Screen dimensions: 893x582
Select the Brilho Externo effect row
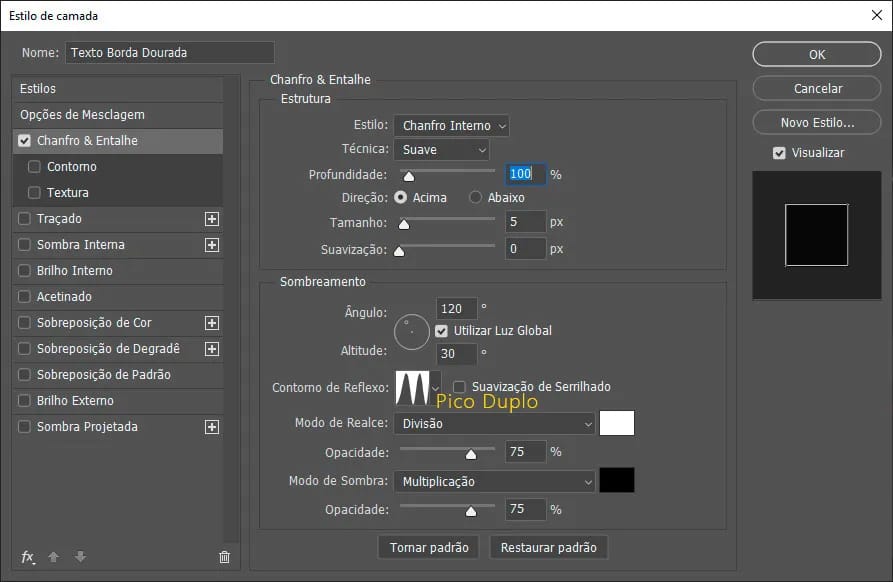tap(118, 401)
